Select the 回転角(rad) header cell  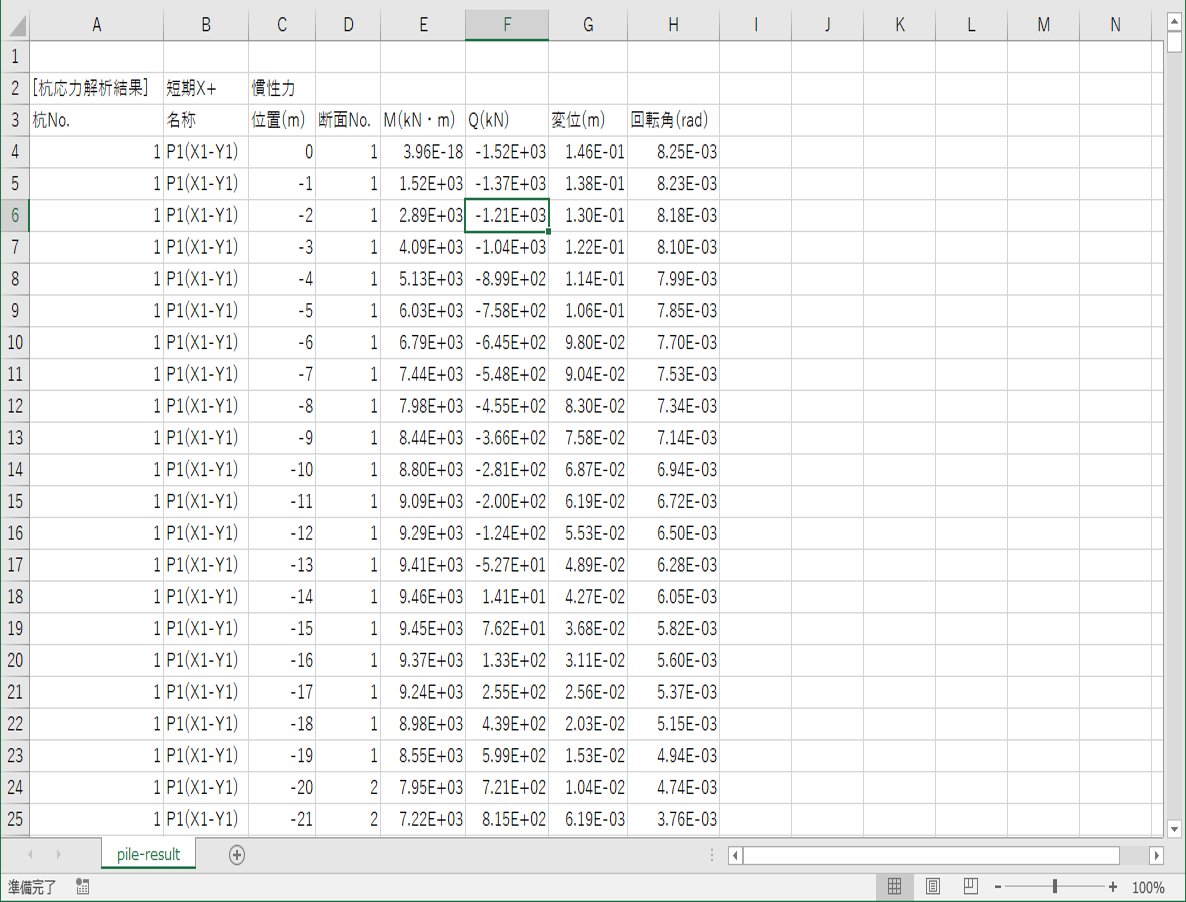coord(673,120)
